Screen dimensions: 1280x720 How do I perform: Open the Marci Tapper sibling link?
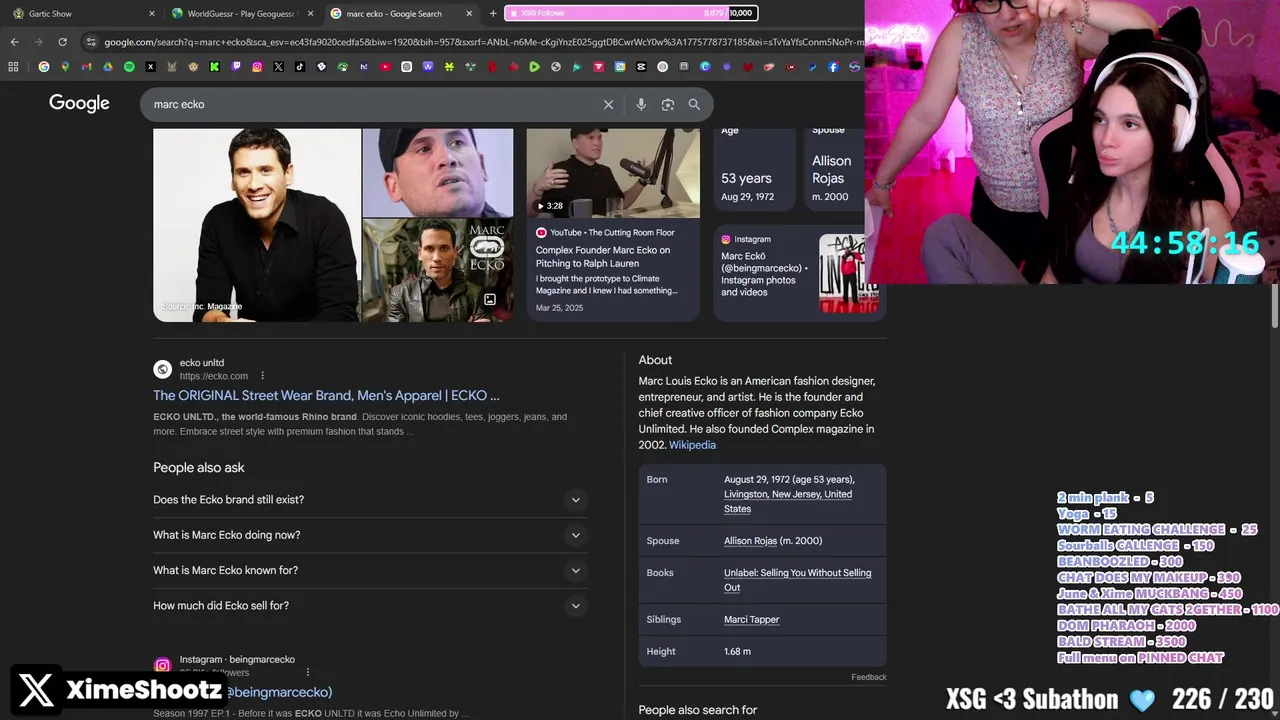(x=751, y=620)
